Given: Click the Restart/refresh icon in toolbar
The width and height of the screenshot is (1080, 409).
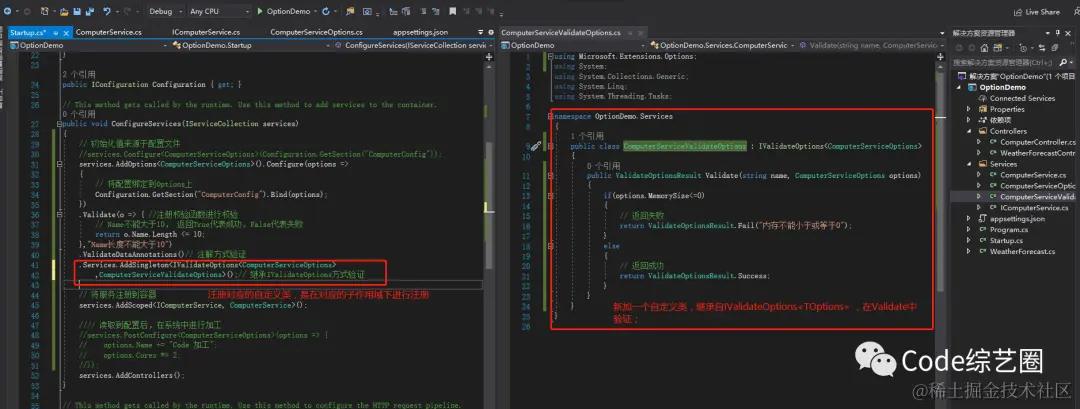Looking at the screenshot, I should tap(325, 12).
